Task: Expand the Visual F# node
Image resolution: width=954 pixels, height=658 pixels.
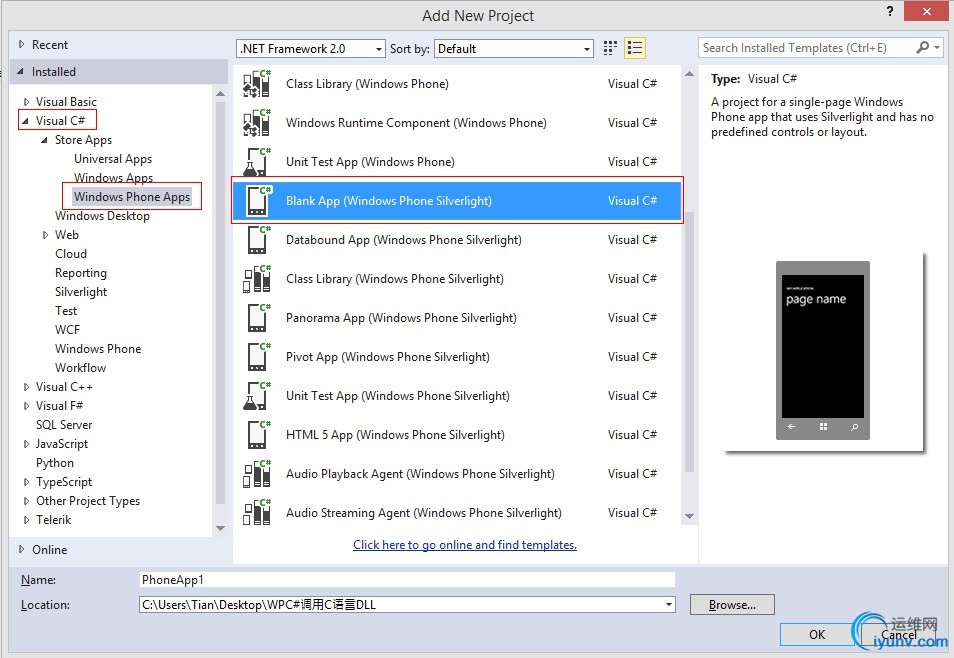Action: point(26,405)
